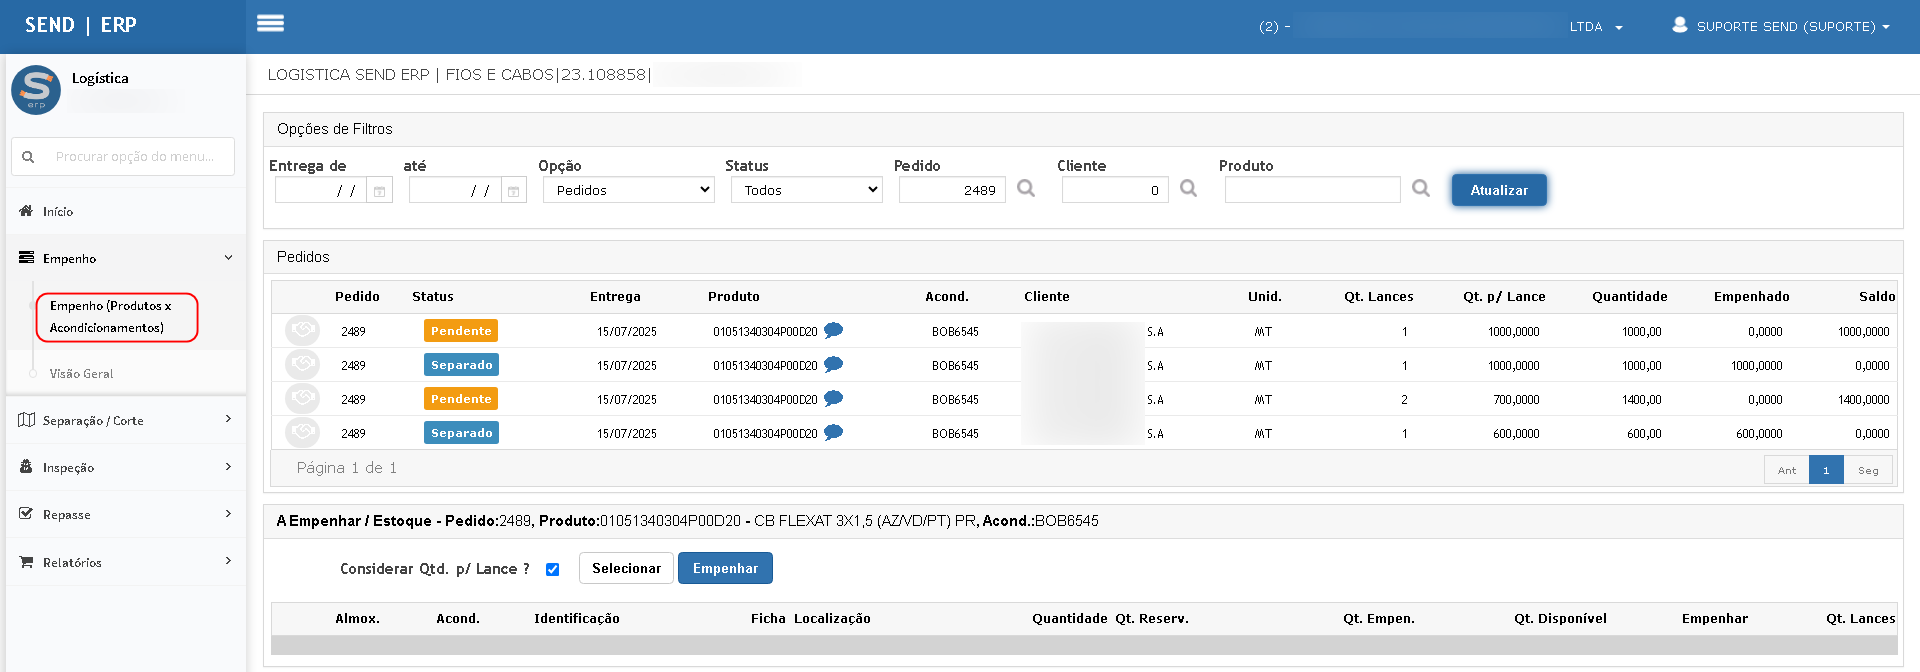The height and width of the screenshot is (672, 1920).
Task: Open comment bubble on Separado row with quantity 1000,00
Action: 833,364
